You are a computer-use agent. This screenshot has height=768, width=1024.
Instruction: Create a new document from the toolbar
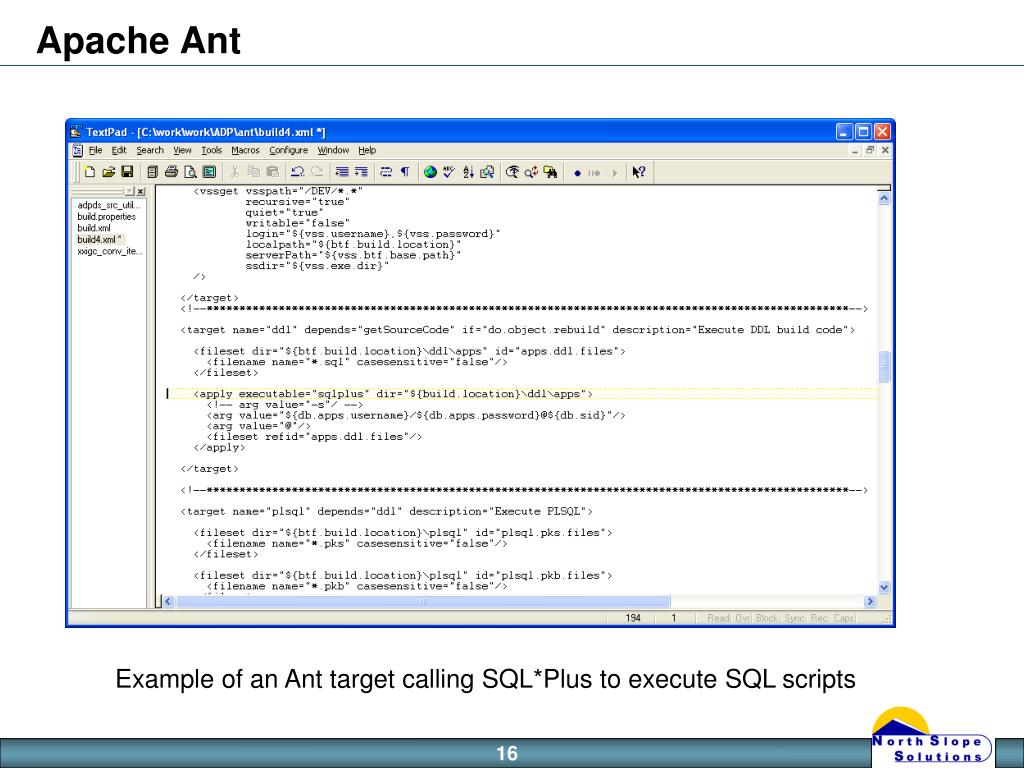point(90,172)
